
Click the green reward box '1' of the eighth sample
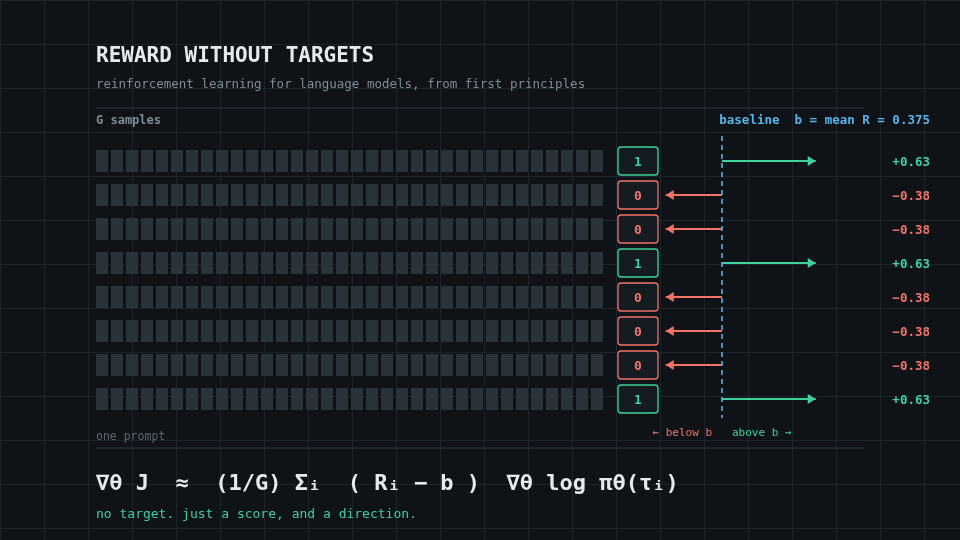point(638,399)
